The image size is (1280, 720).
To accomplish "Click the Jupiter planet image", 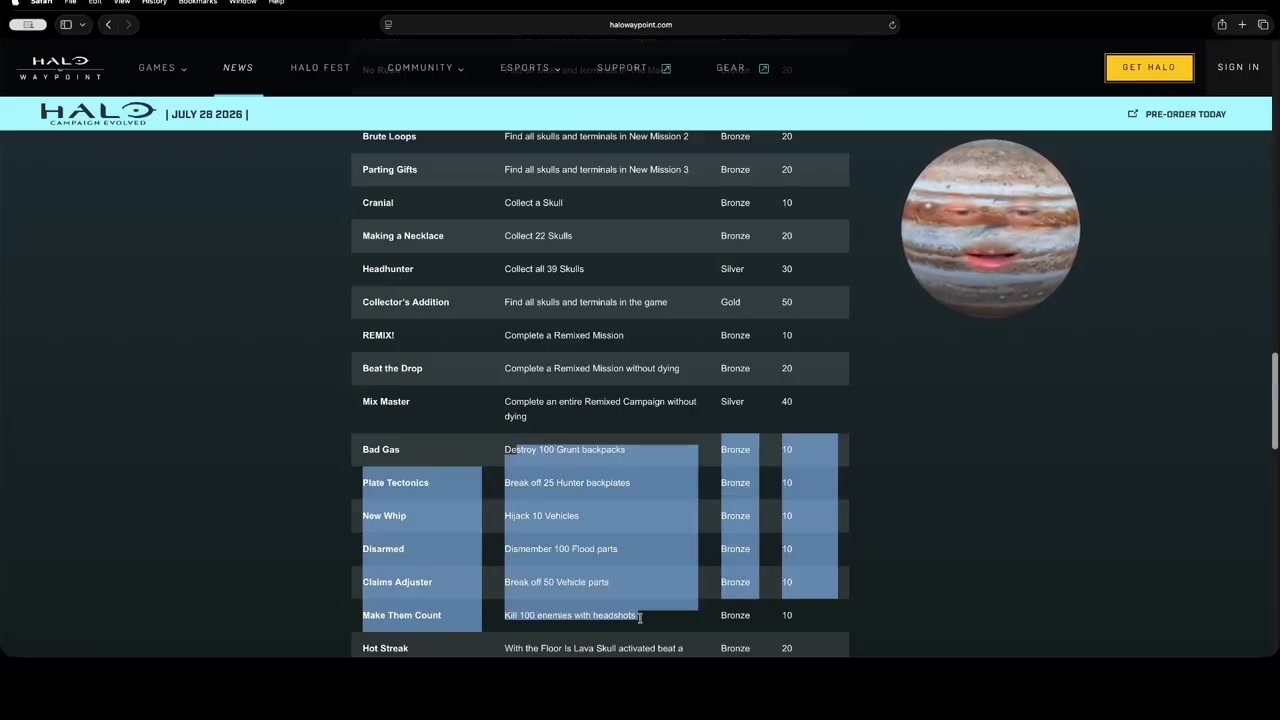I will point(990,228).
